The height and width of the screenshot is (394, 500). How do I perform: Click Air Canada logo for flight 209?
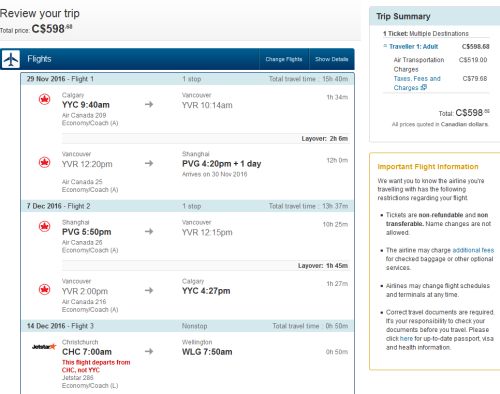(44, 99)
